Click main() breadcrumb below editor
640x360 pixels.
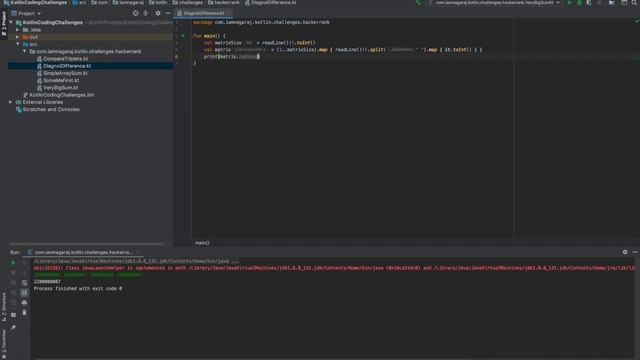click(x=202, y=243)
